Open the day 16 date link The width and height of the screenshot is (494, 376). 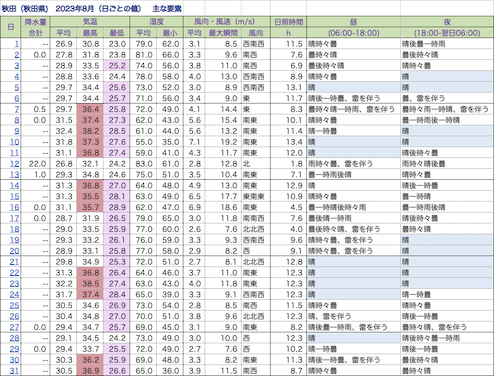[x=14, y=208]
